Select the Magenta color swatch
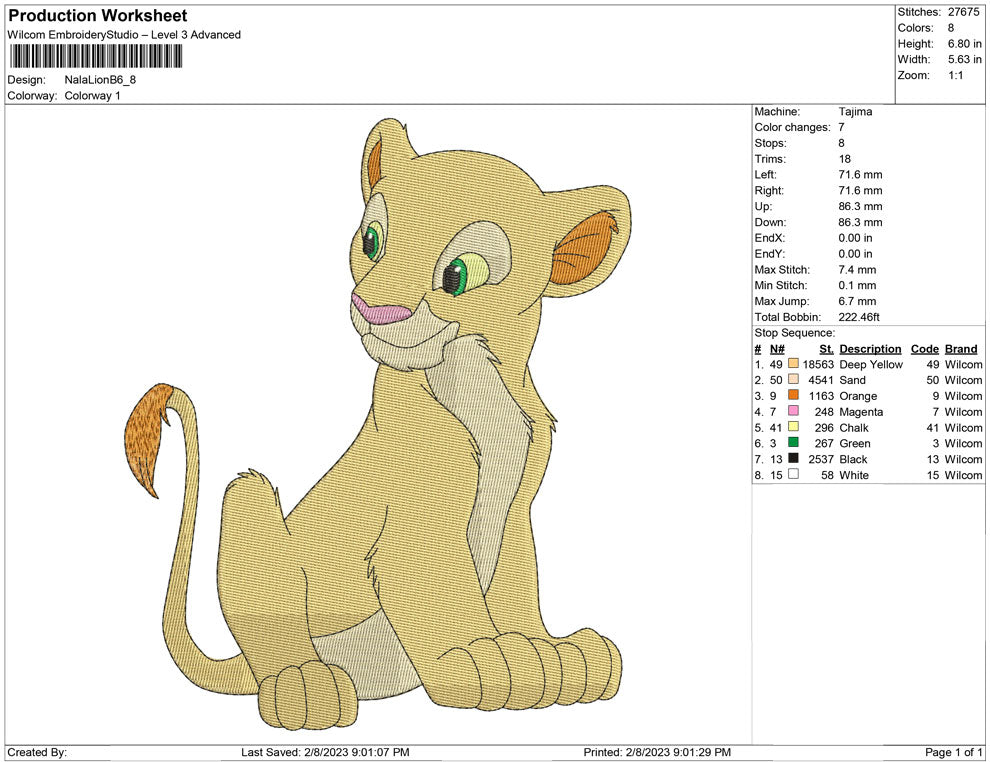The width and height of the screenshot is (990, 762). pyautogui.click(x=793, y=411)
